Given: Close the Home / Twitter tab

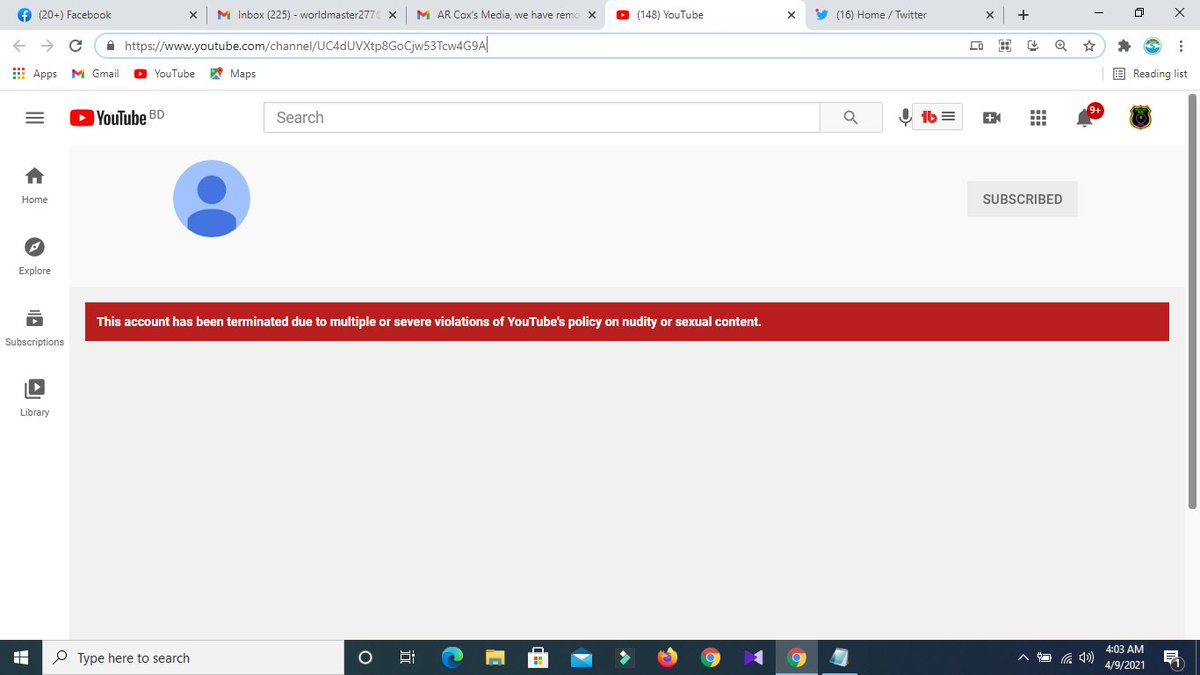Looking at the screenshot, I should coord(989,15).
